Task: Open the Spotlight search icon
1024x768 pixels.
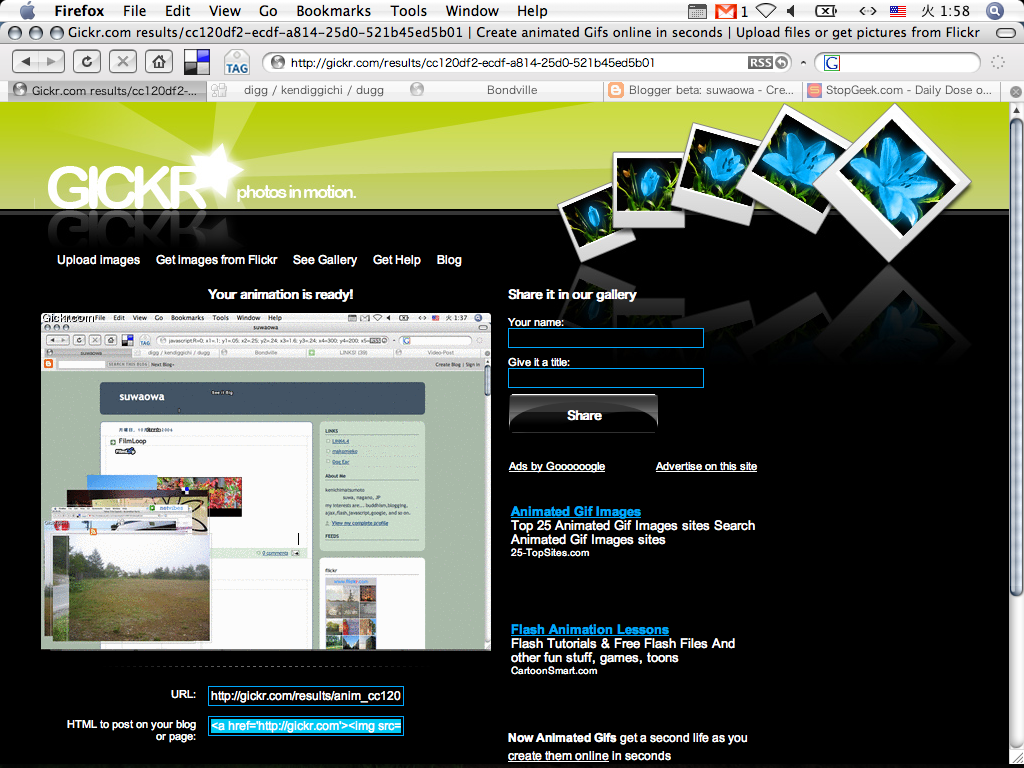Action: pyautogui.click(x=995, y=11)
